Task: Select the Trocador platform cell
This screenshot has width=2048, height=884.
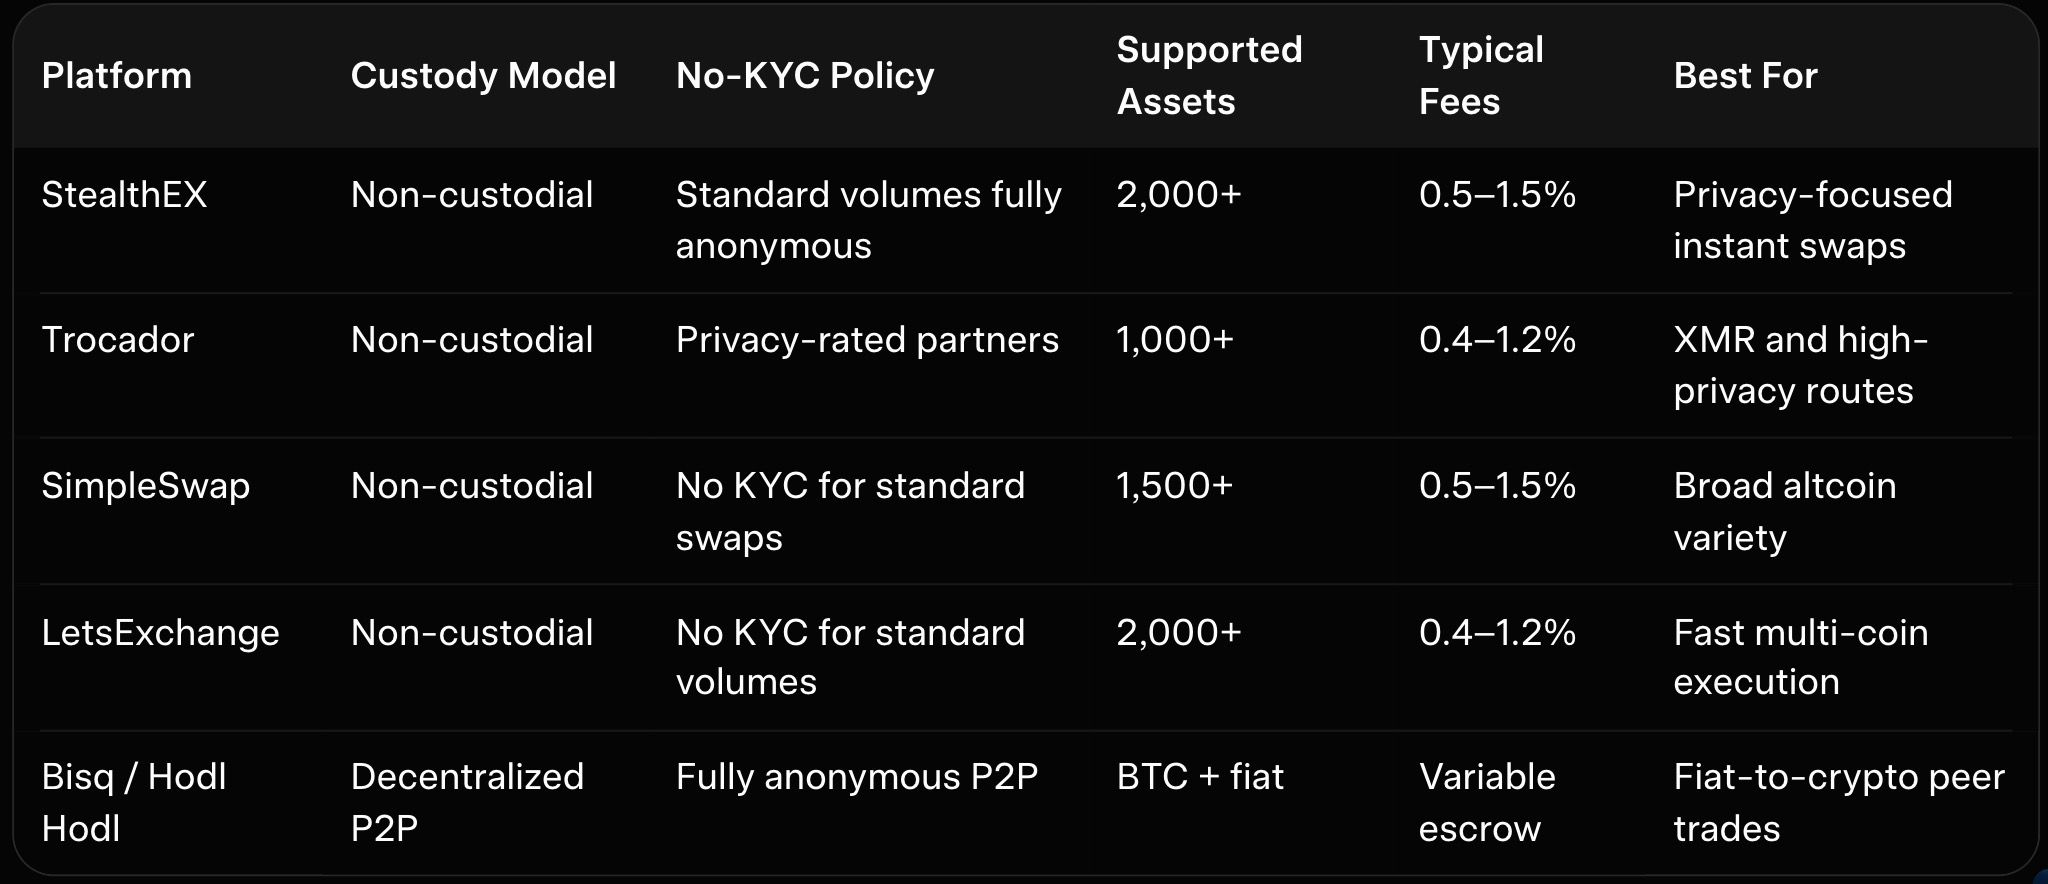Action: (x=118, y=340)
